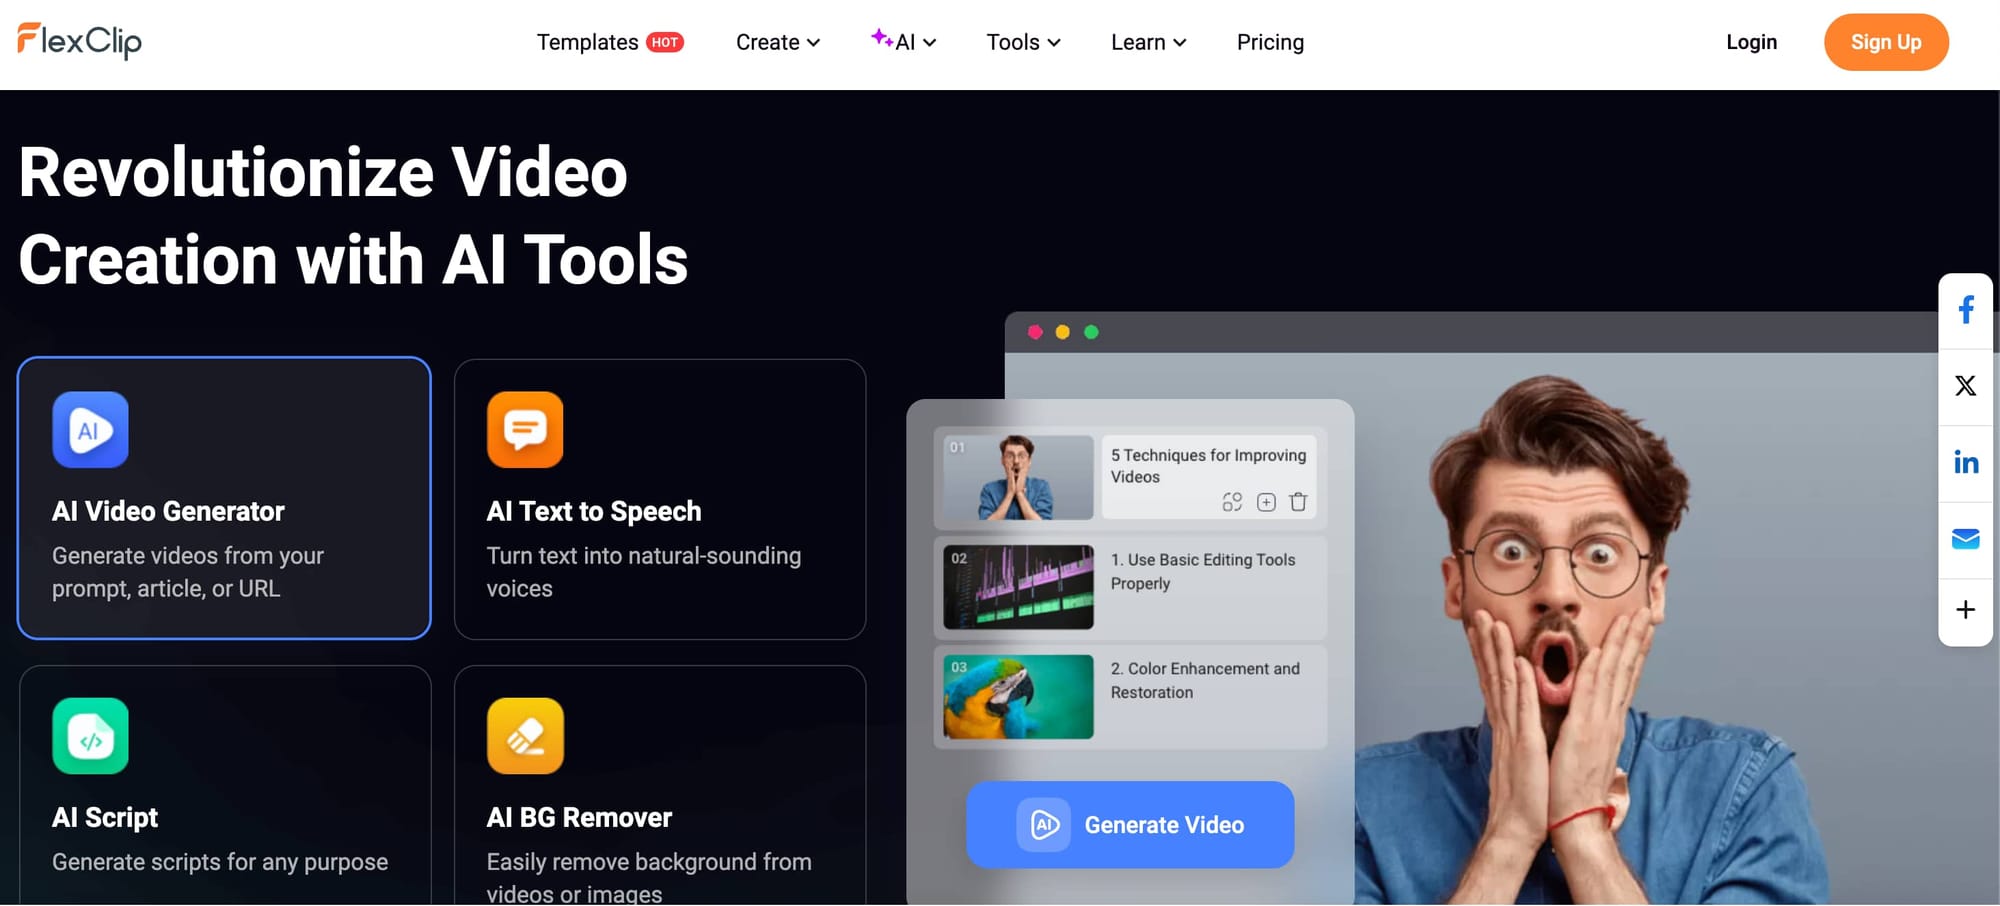Open the AI Video Generator icon
This screenshot has height=906, width=2000.
pyautogui.click(x=90, y=430)
